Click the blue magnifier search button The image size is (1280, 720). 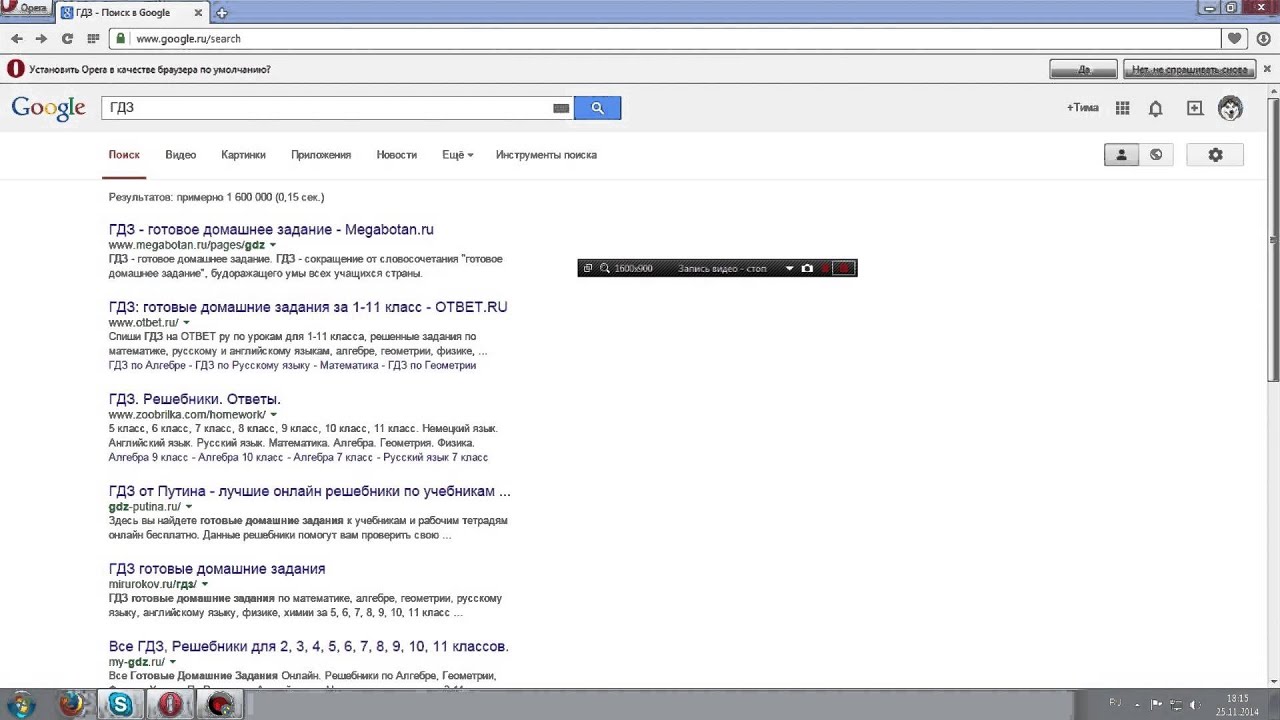click(597, 108)
